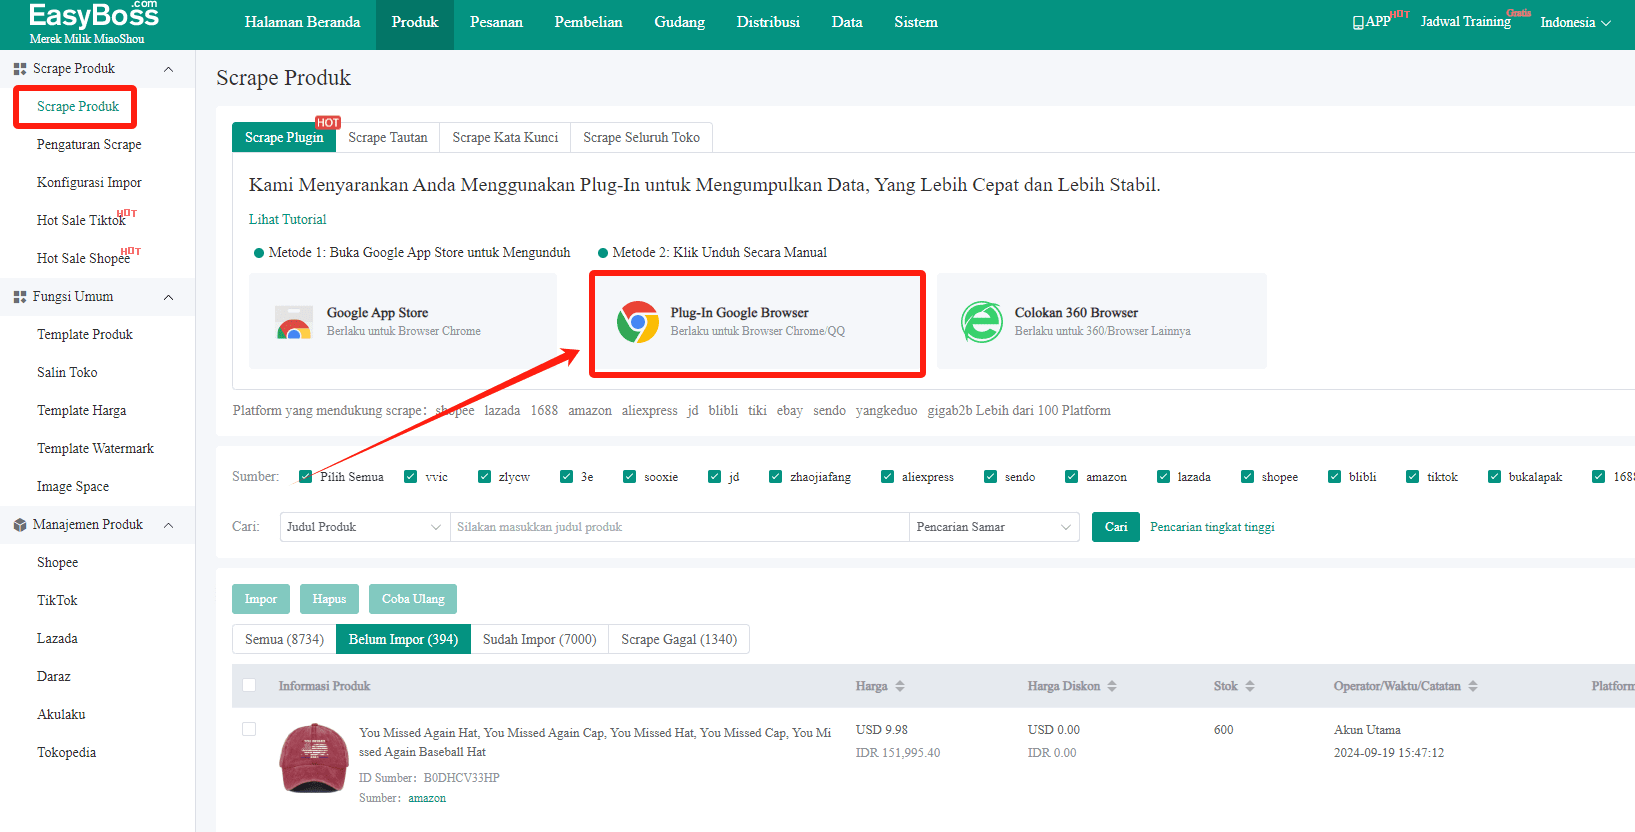This screenshot has height=832, width=1635.
Task: Click the Cari search button
Action: tap(1116, 527)
